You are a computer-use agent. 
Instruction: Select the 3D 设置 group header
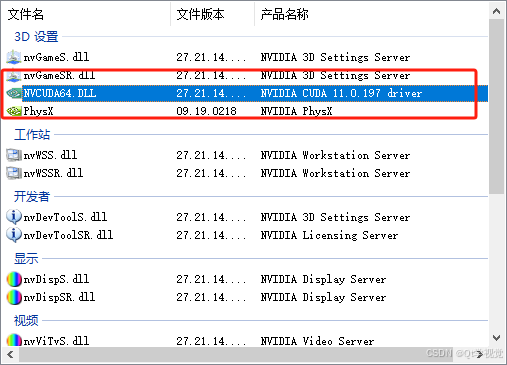pos(36,37)
